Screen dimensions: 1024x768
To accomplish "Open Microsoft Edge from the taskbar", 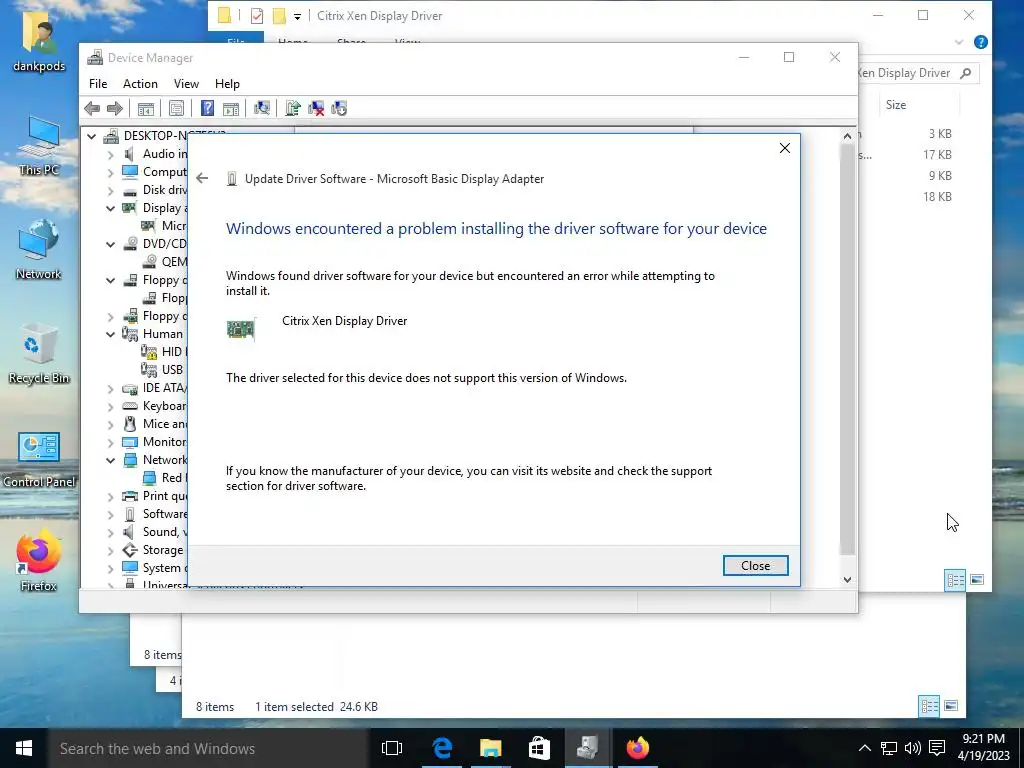I will click(442, 748).
